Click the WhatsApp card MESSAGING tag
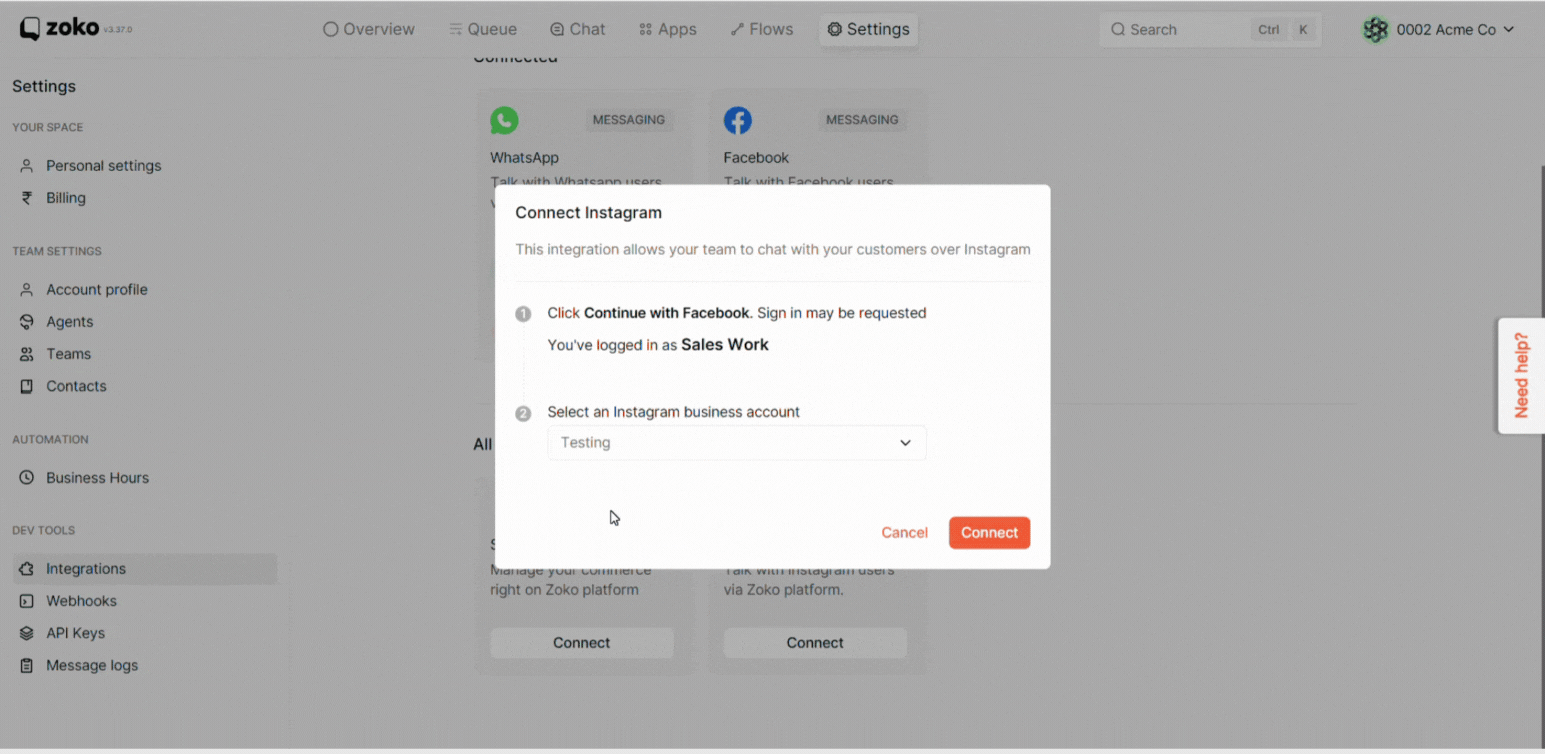1545x754 pixels. [x=629, y=120]
